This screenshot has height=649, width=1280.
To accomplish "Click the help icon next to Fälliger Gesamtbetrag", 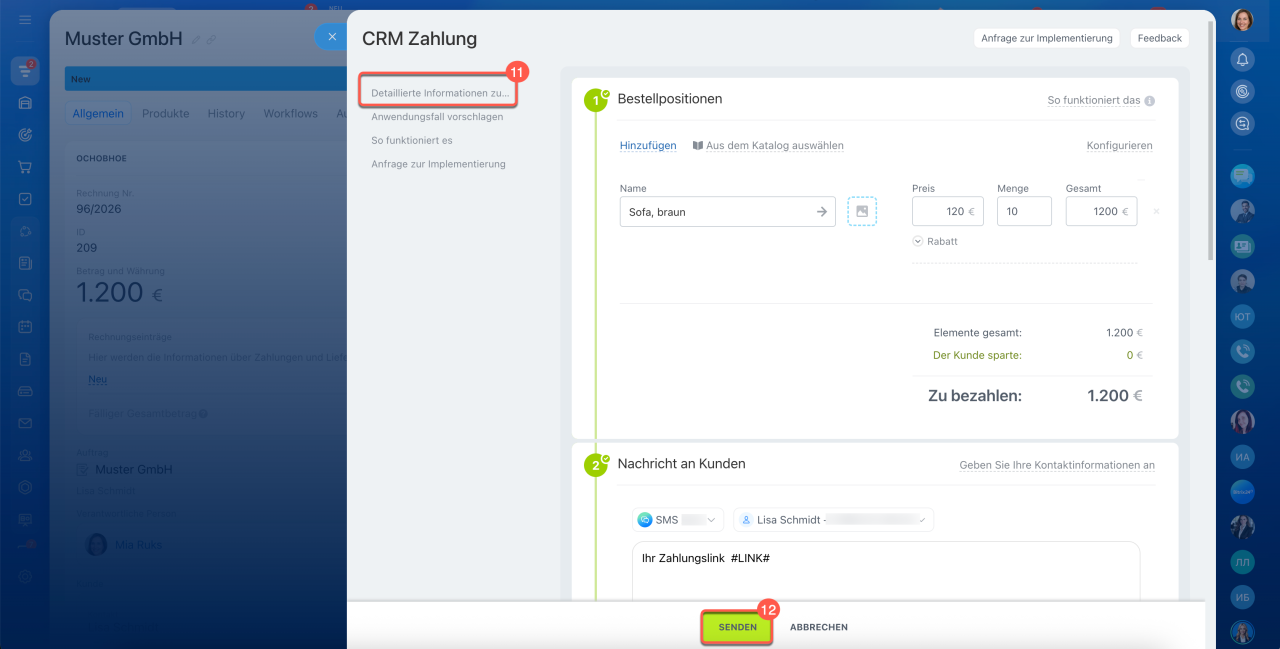I will [203, 413].
